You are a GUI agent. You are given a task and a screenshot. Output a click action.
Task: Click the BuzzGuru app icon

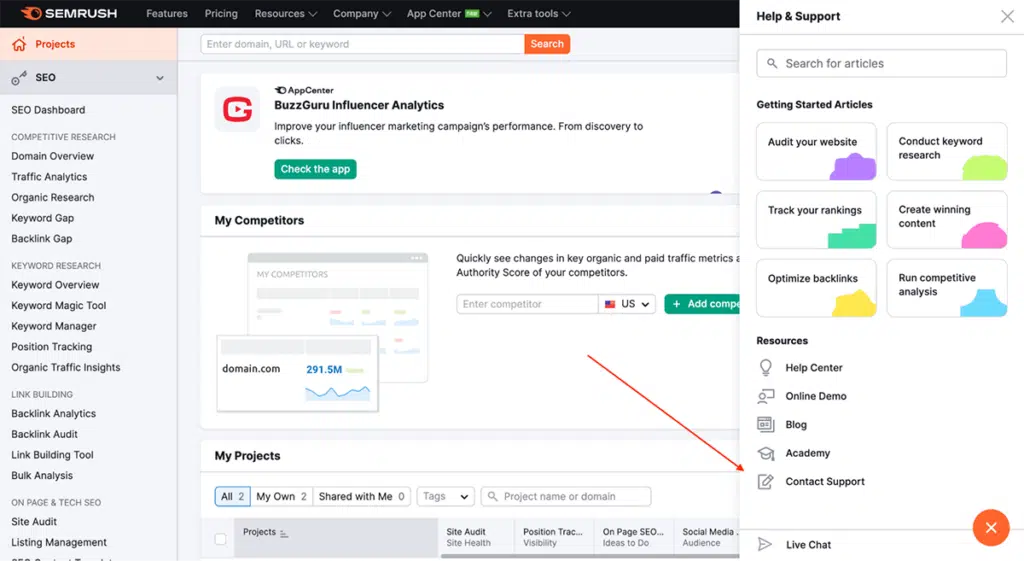[x=238, y=109]
